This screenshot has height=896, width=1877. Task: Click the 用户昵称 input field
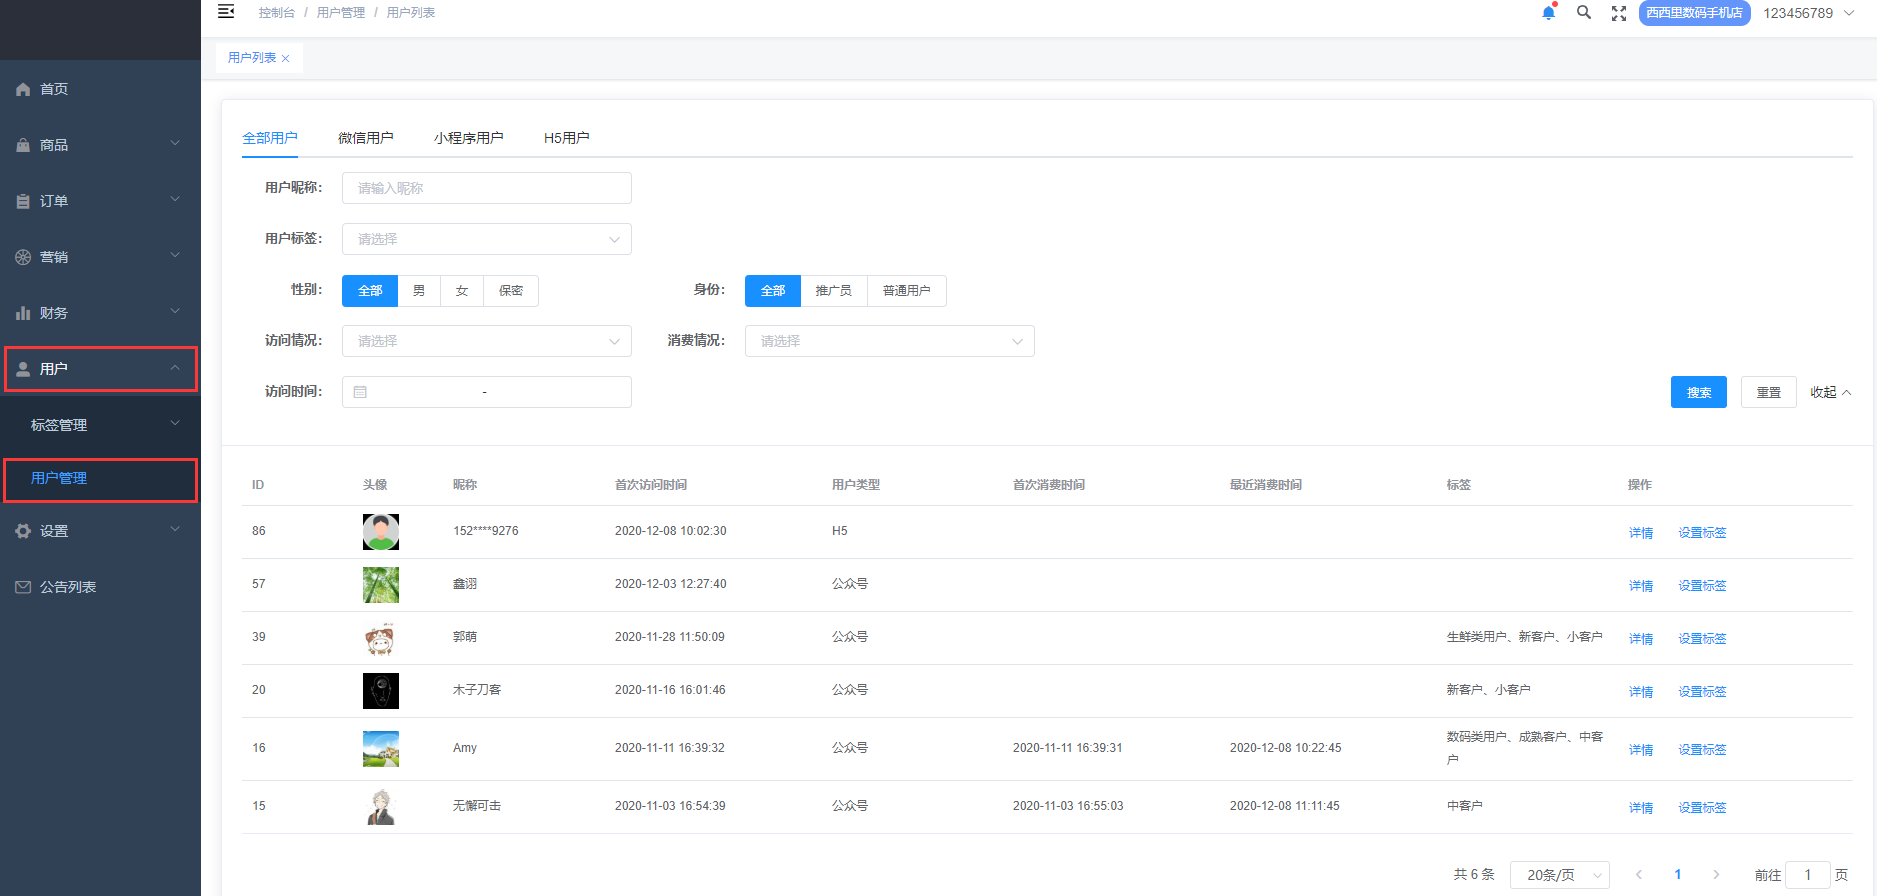487,188
